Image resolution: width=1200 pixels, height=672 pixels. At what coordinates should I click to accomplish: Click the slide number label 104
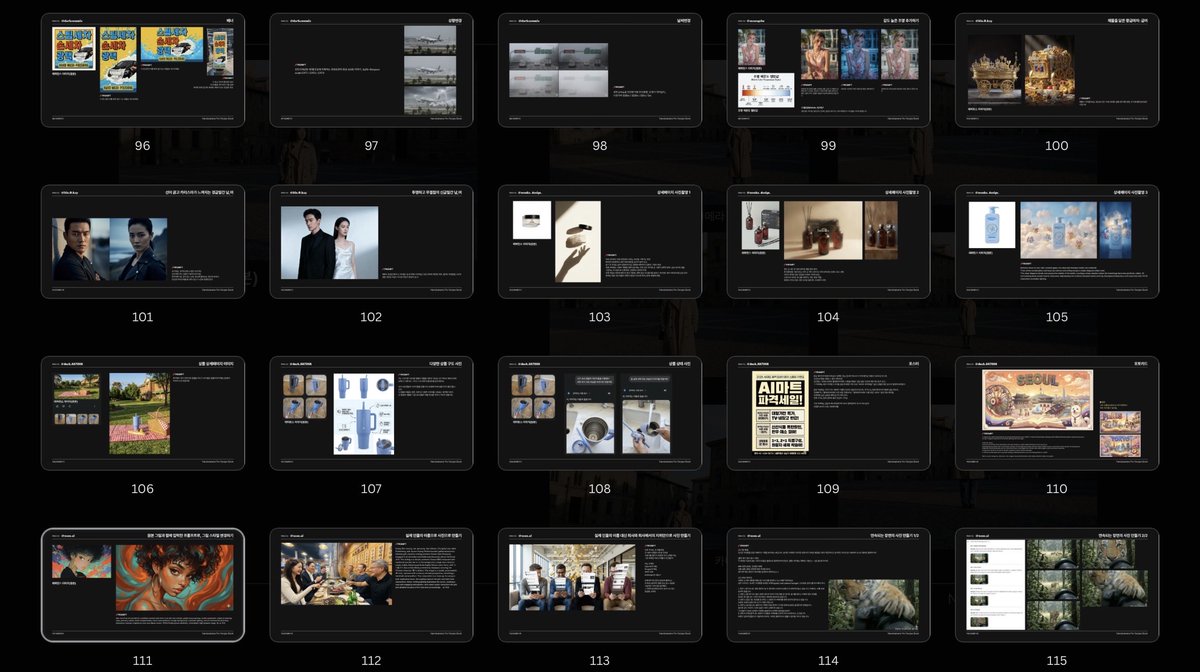coord(828,317)
